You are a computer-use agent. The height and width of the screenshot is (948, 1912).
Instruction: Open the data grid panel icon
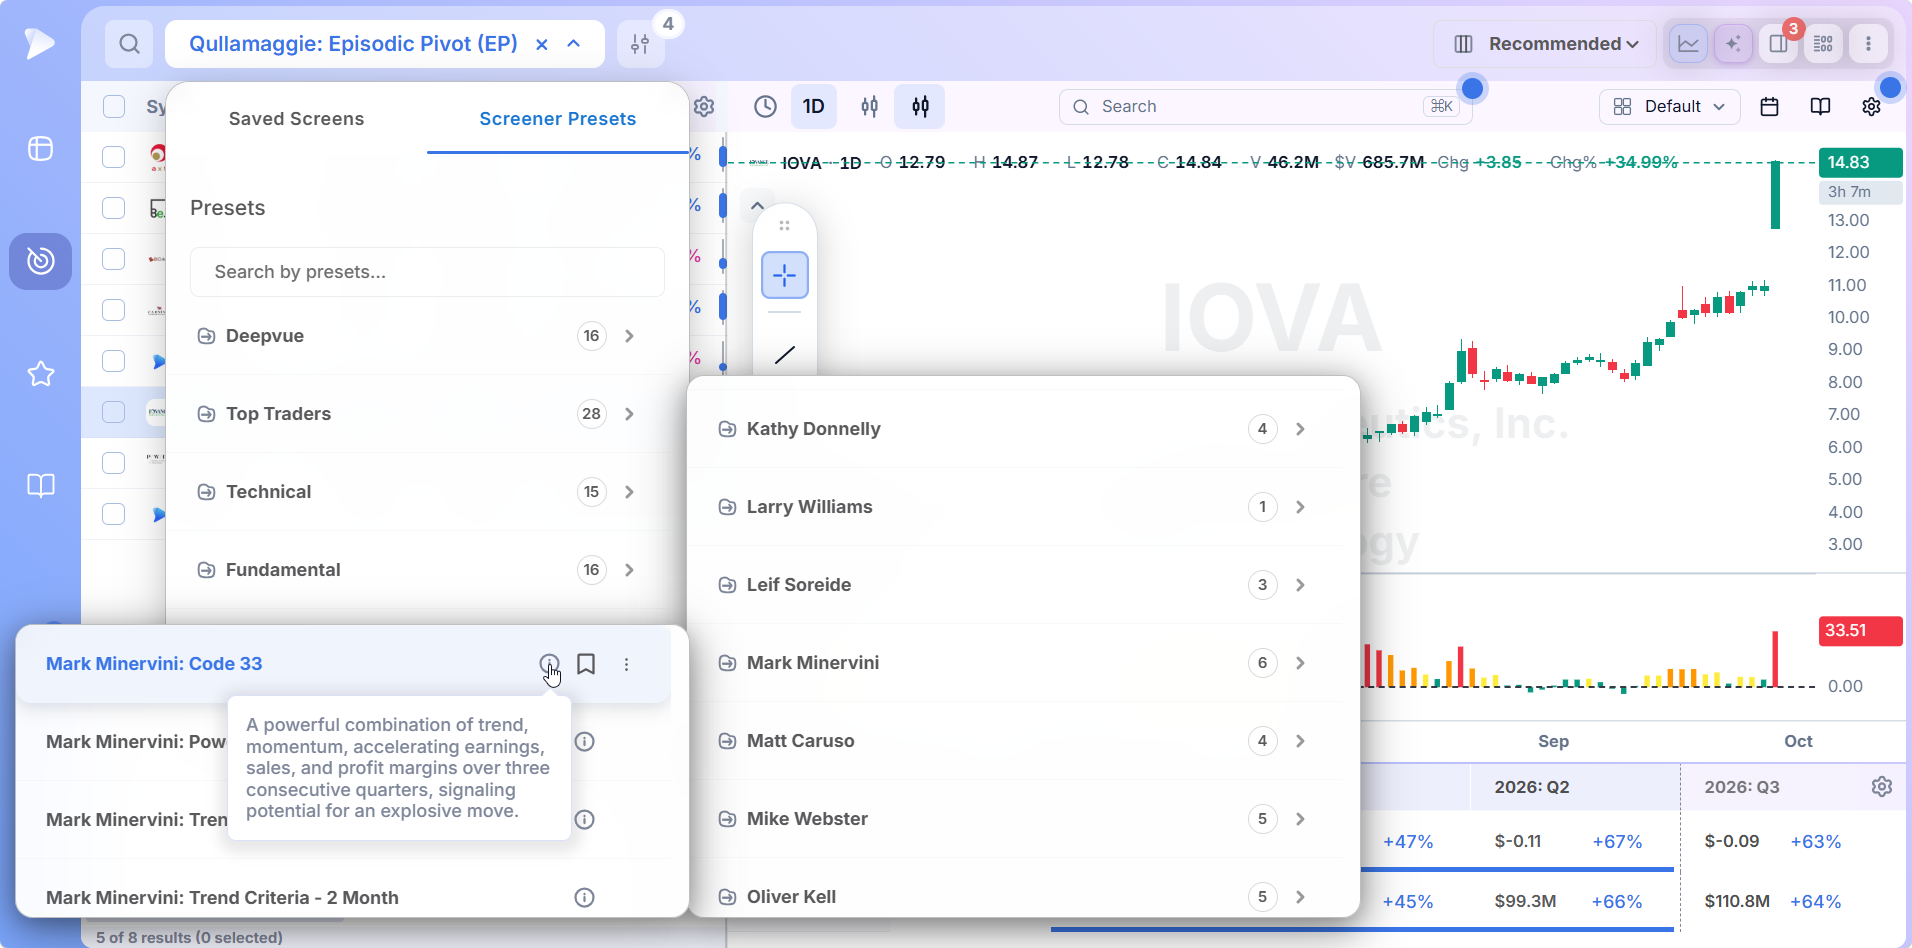coord(1823,44)
